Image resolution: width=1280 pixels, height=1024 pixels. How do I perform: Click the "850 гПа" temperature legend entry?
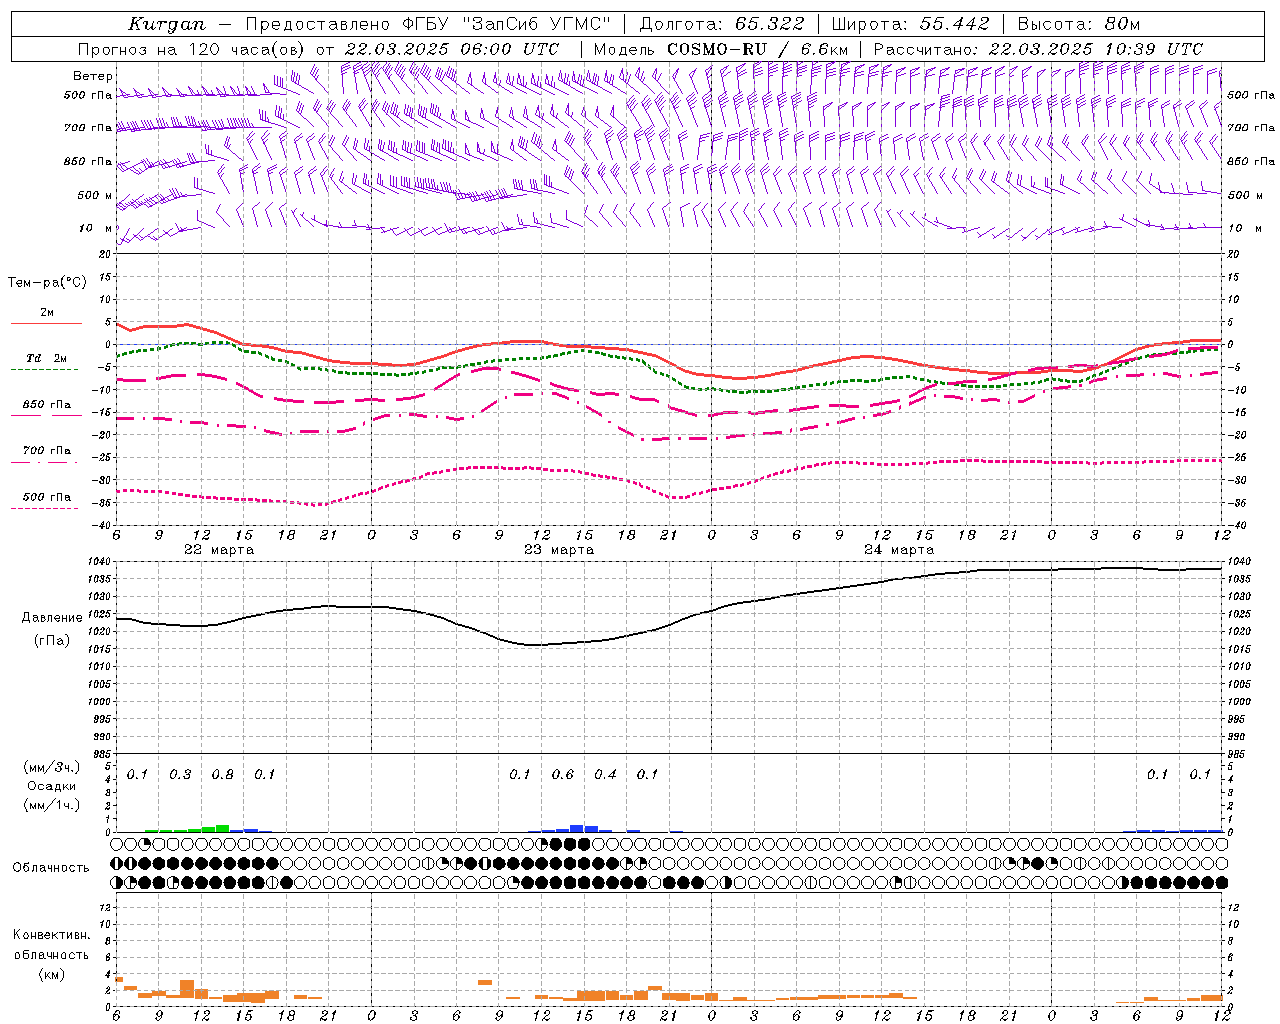point(47,405)
